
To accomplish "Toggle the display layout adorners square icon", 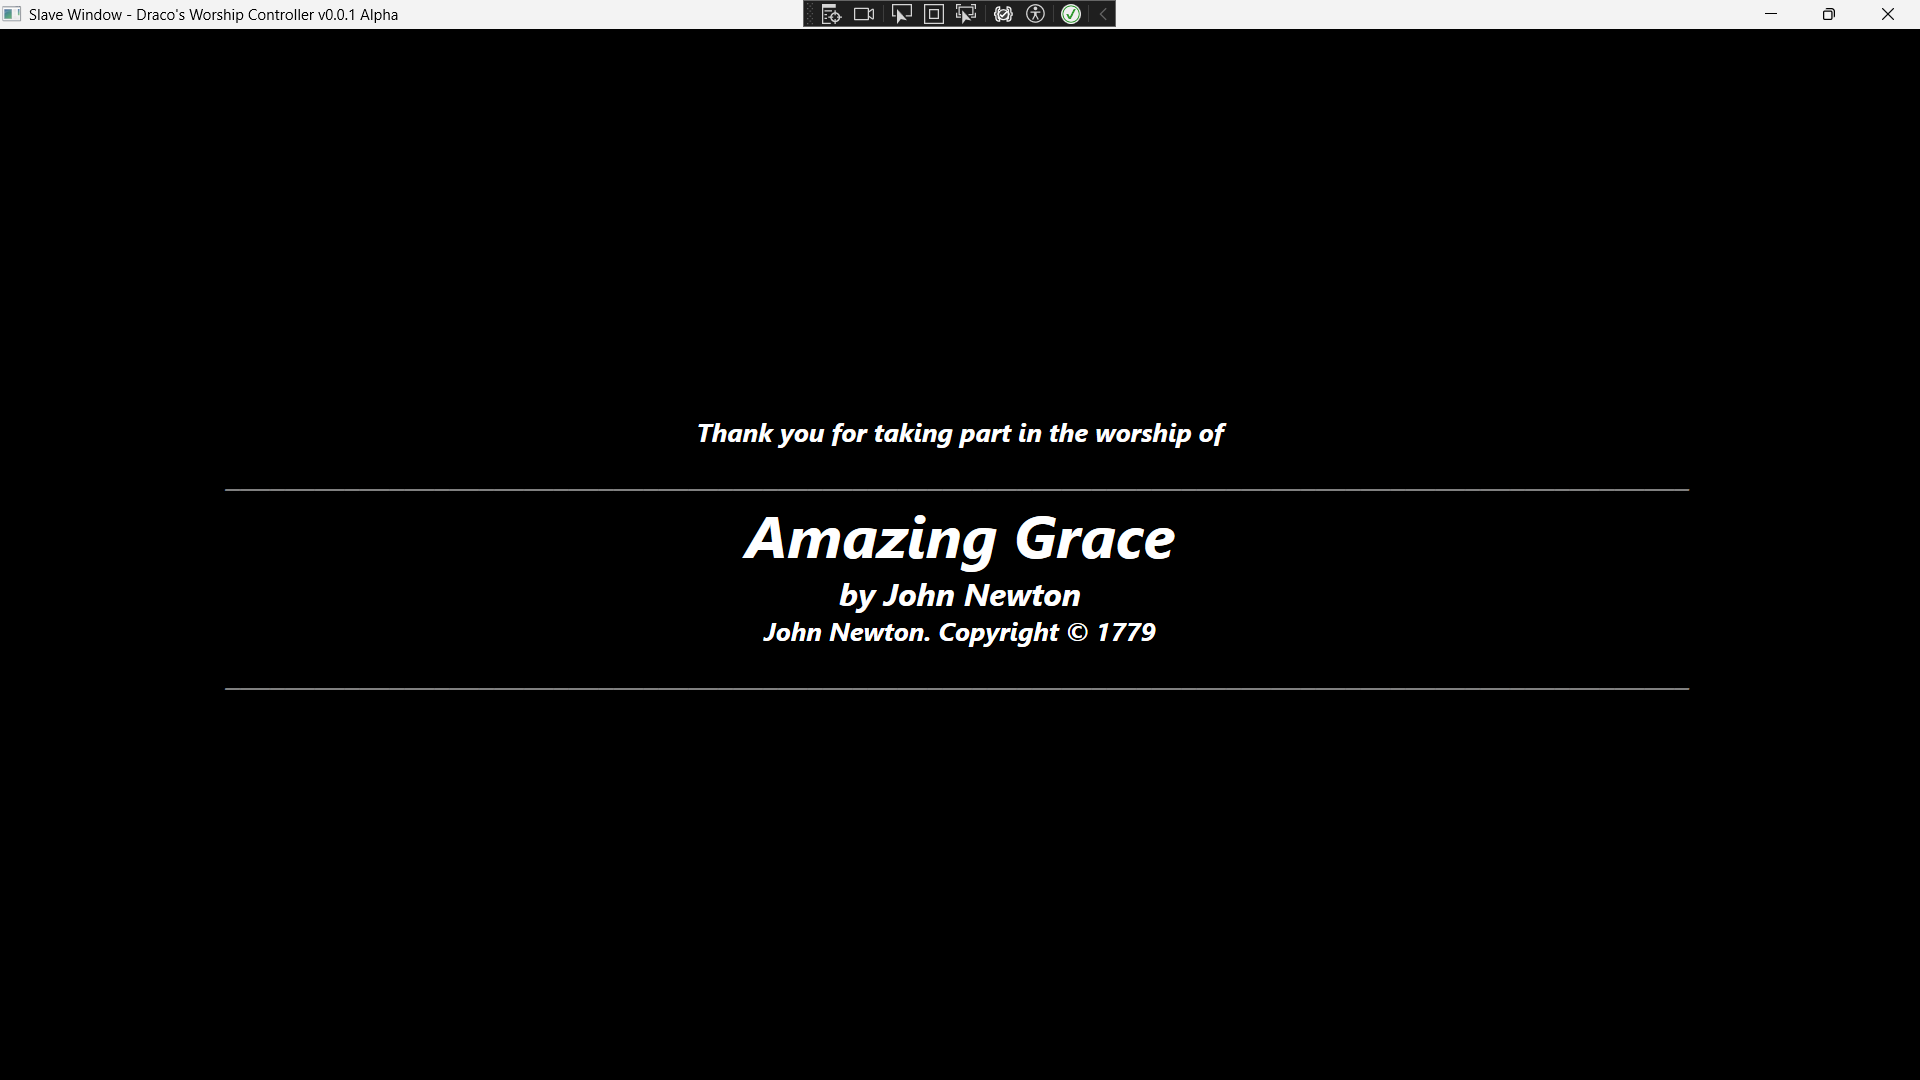I will coord(934,14).
